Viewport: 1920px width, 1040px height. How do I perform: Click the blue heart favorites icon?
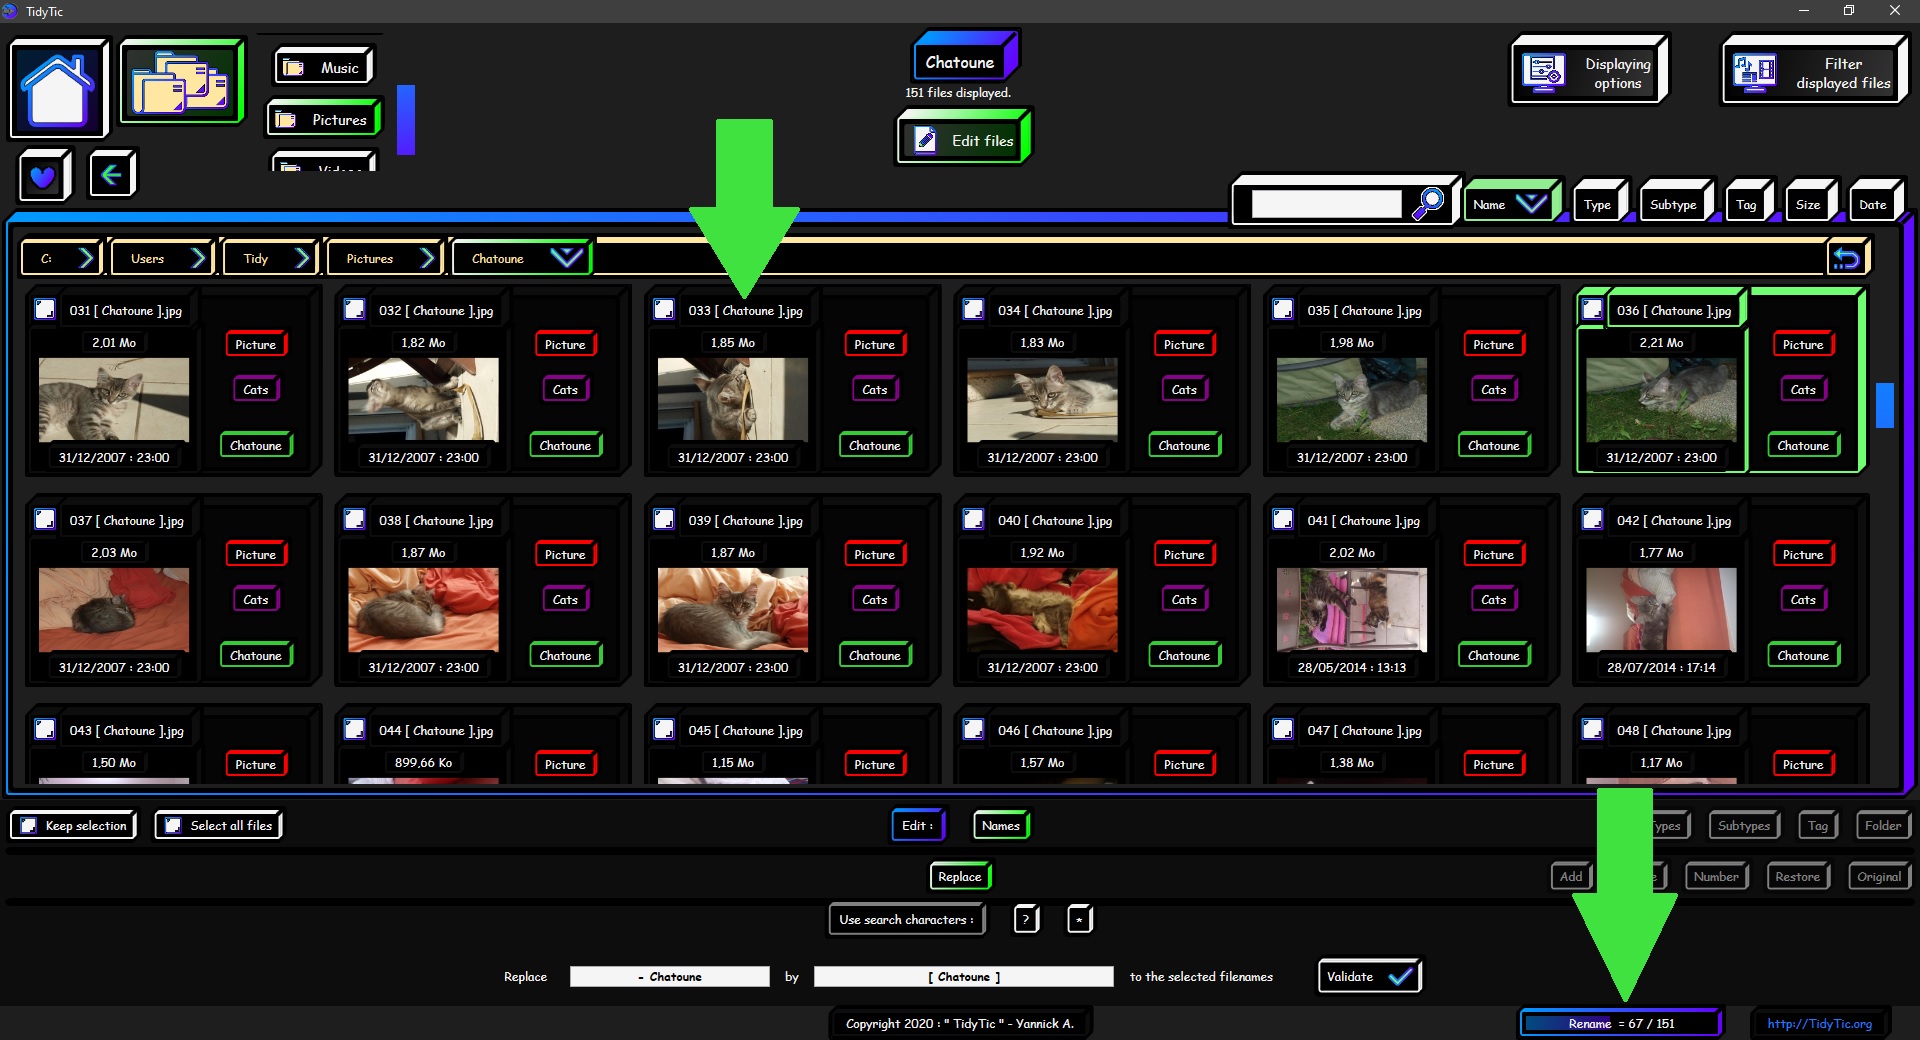43,176
